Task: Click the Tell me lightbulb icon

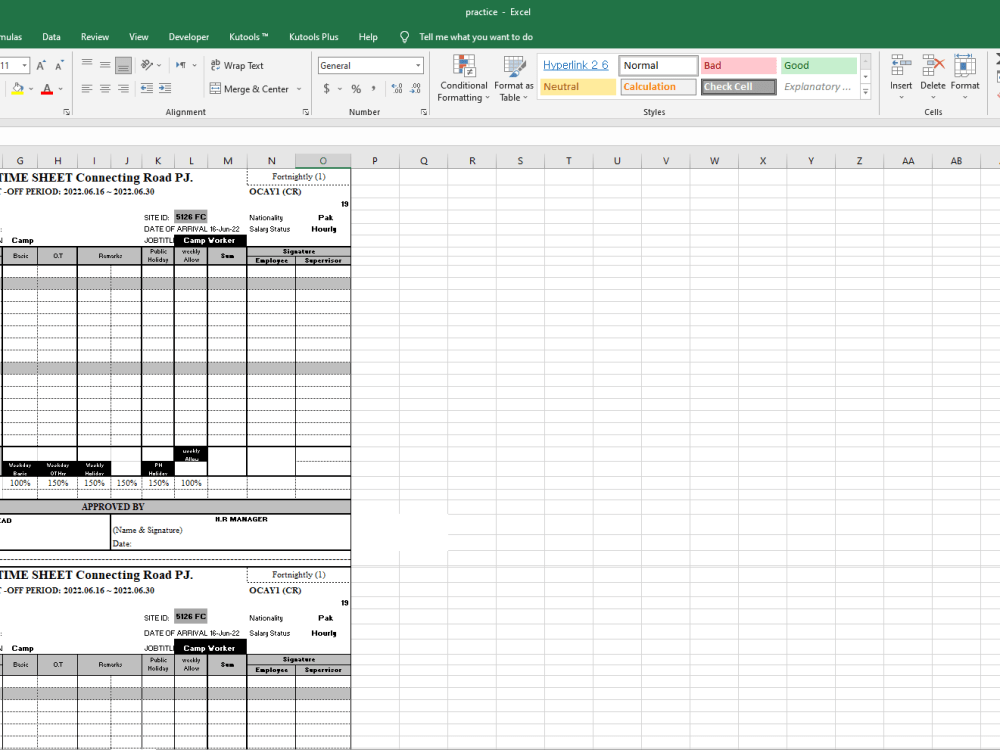Action: [404, 37]
